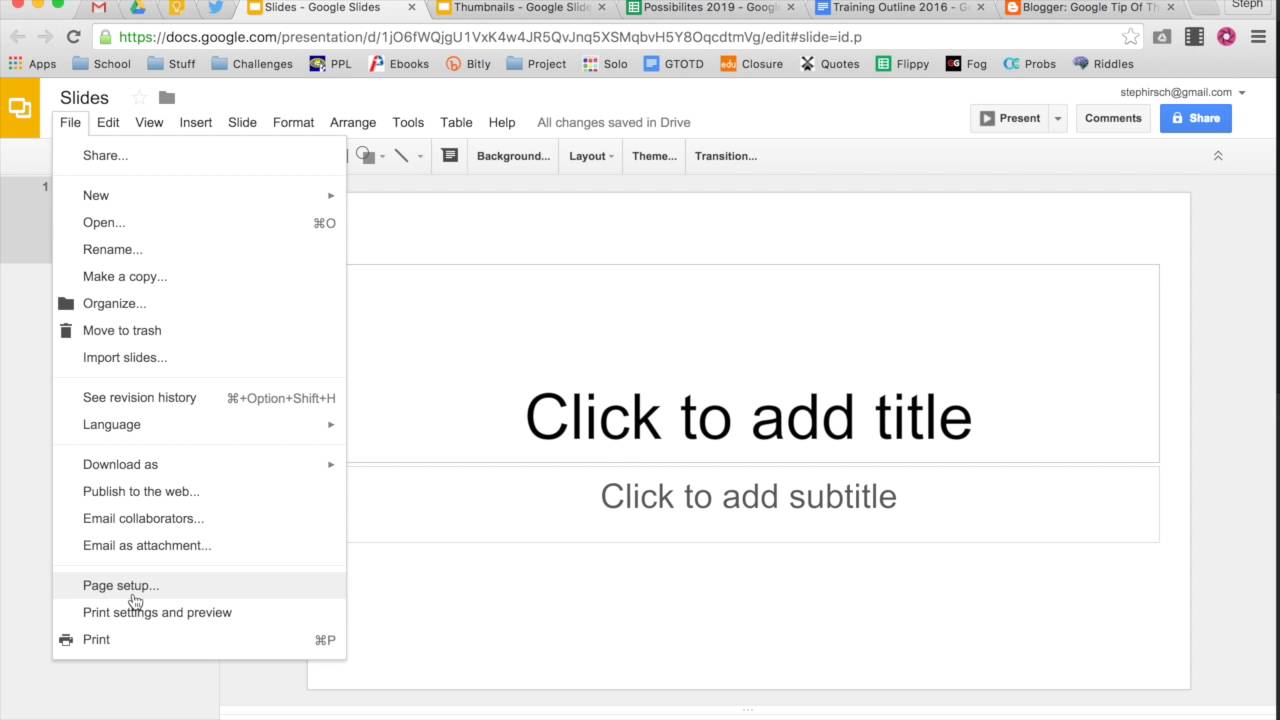This screenshot has width=1280, height=720.
Task: Open the Arrange menu
Action: tap(353, 123)
